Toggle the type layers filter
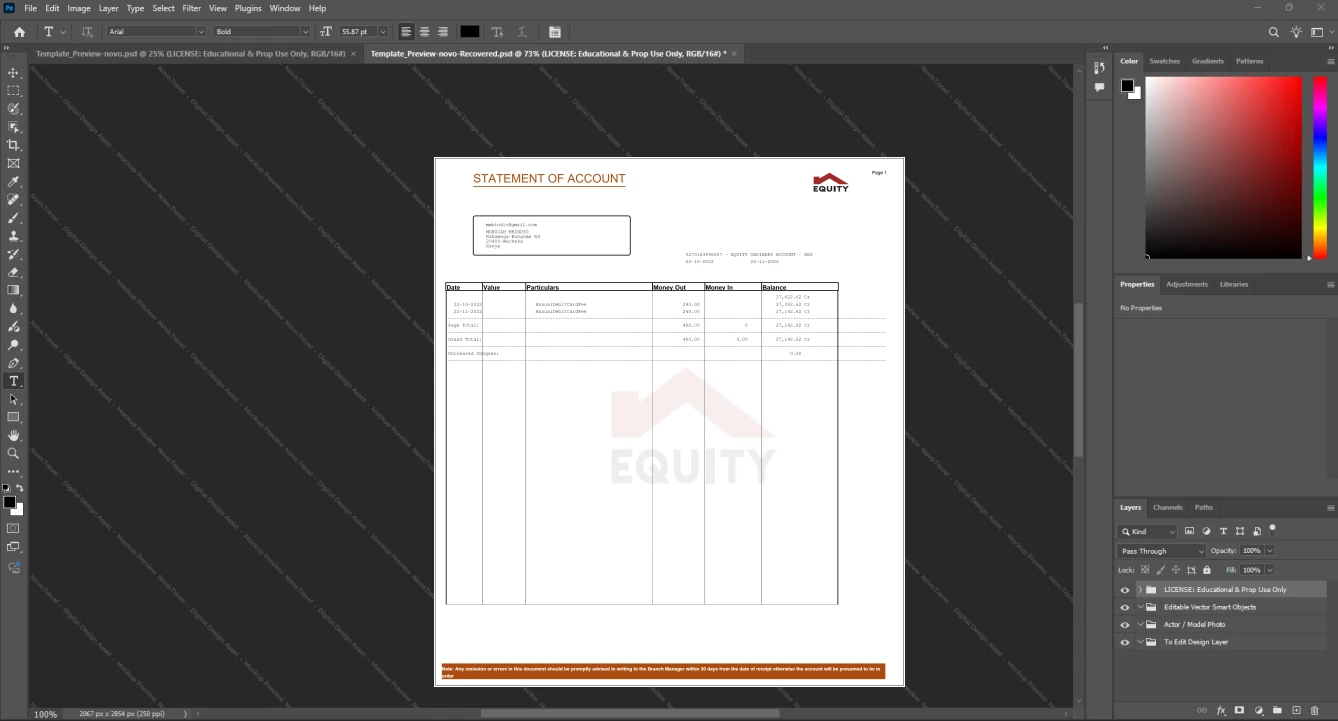 click(x=1223, y=531)
